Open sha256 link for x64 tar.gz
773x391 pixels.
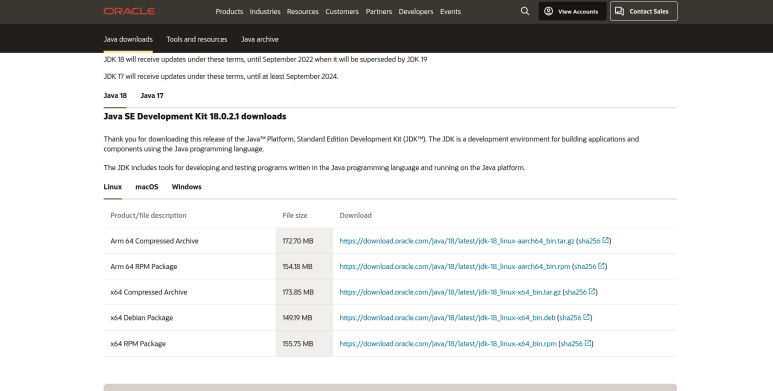575,292
